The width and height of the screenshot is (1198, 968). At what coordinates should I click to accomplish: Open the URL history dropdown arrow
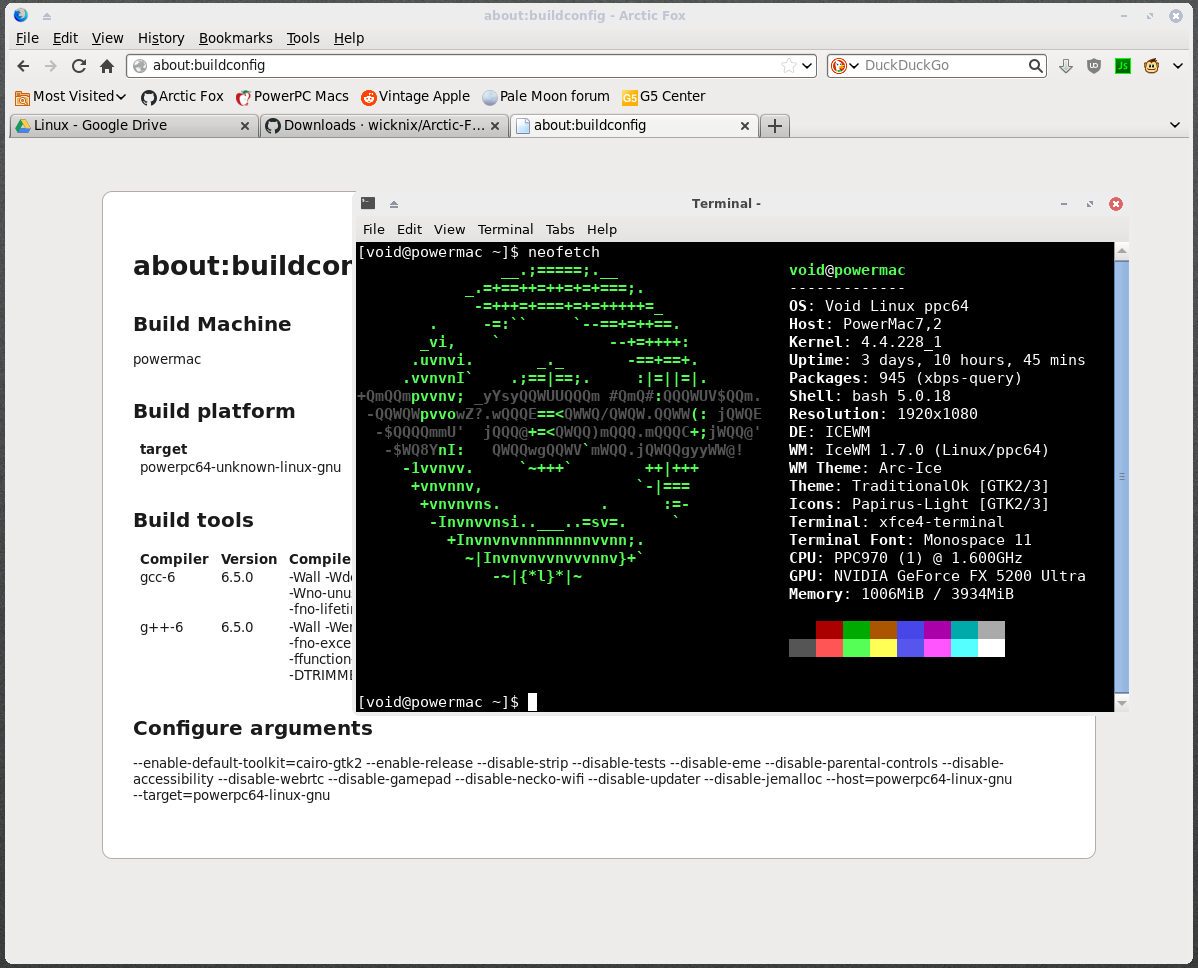click(807, 66)
